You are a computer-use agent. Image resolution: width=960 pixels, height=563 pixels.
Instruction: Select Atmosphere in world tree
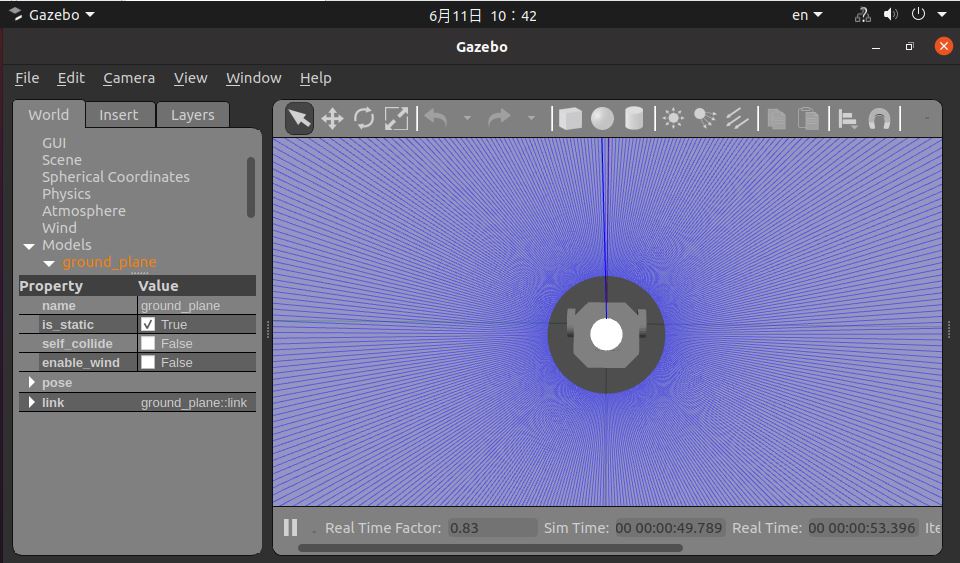84,211
